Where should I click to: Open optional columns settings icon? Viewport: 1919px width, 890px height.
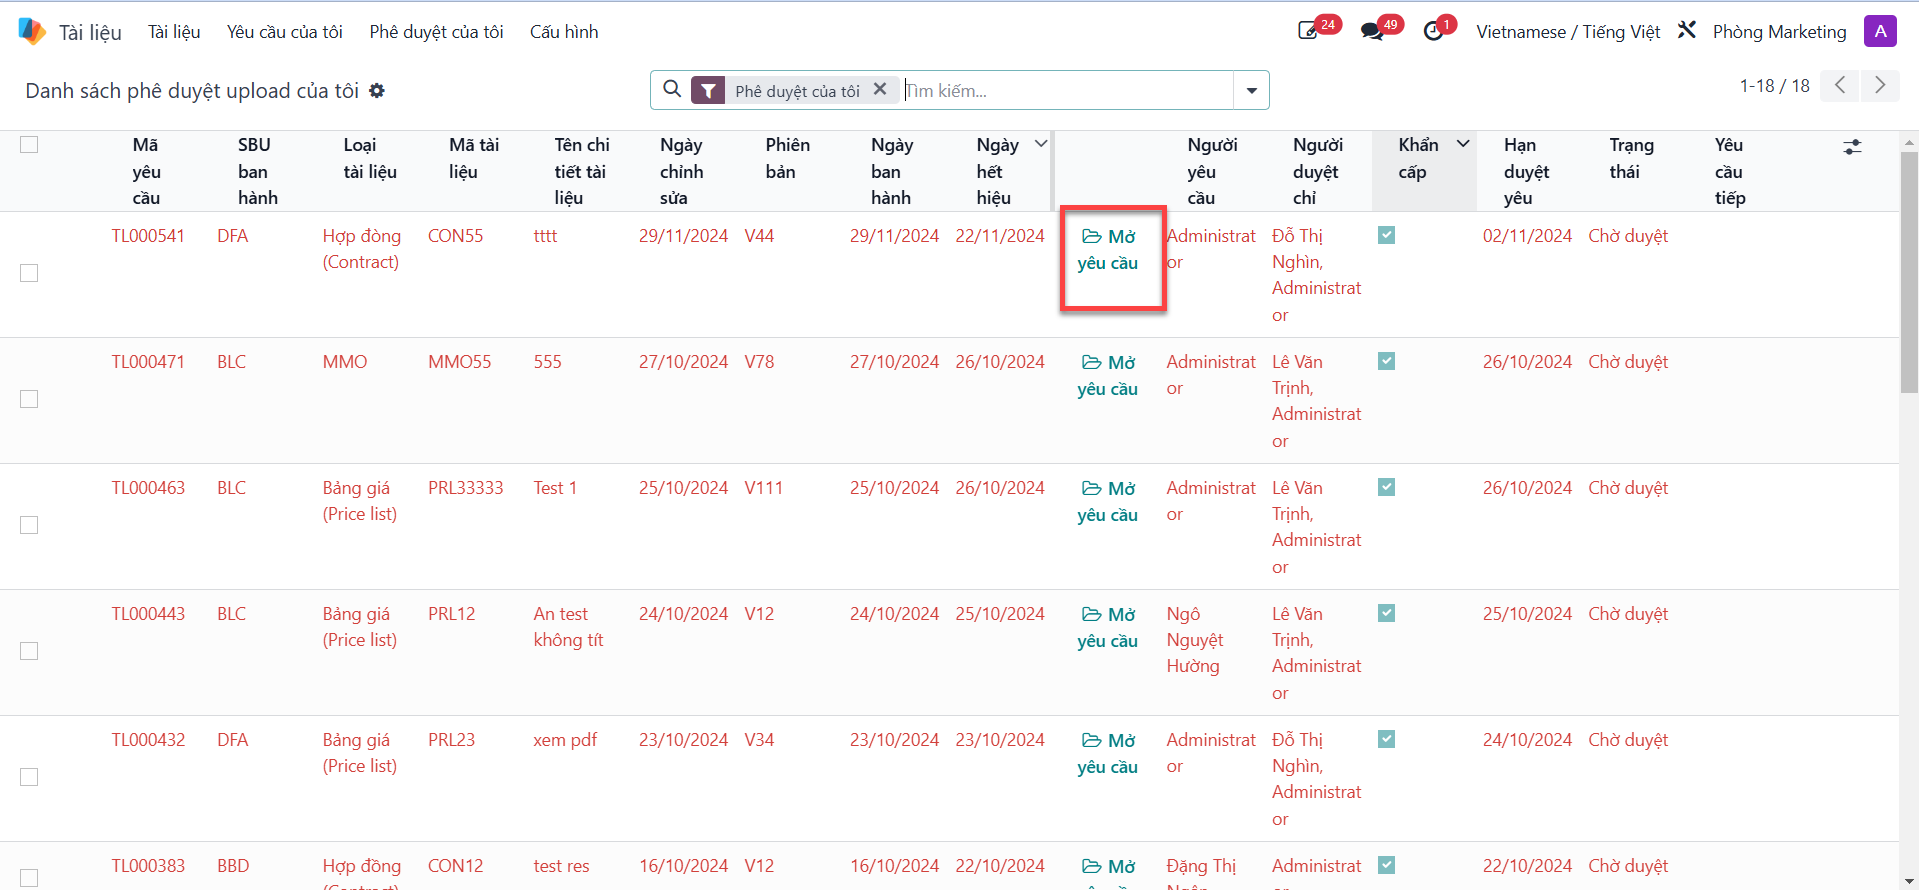point(1852,147)
